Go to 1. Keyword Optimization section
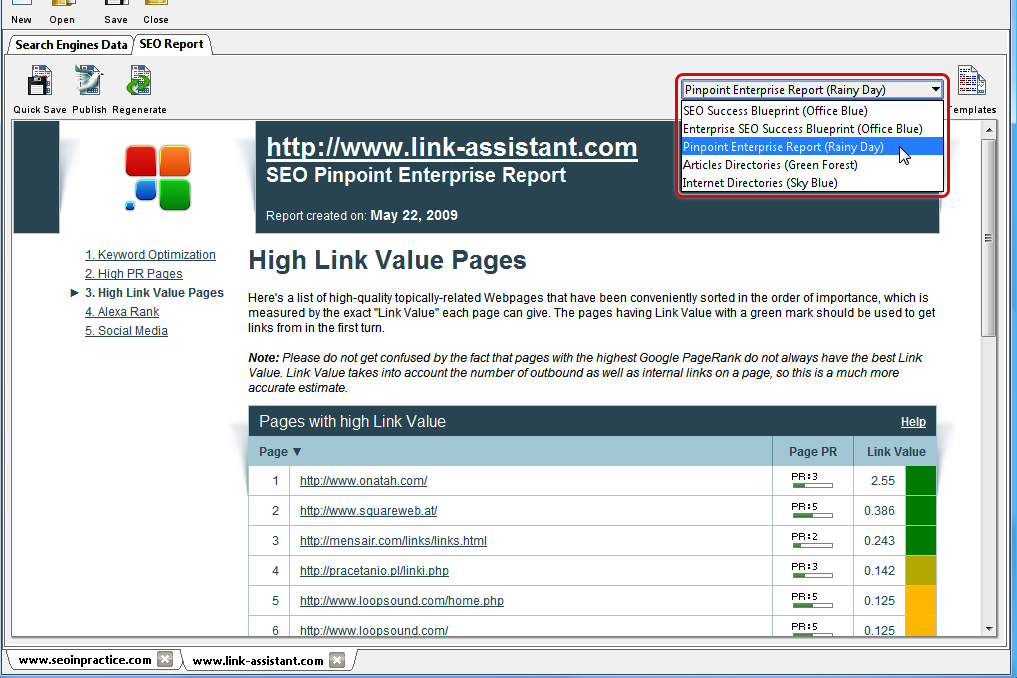This screenshot has width=1017, height=678. 150,255
